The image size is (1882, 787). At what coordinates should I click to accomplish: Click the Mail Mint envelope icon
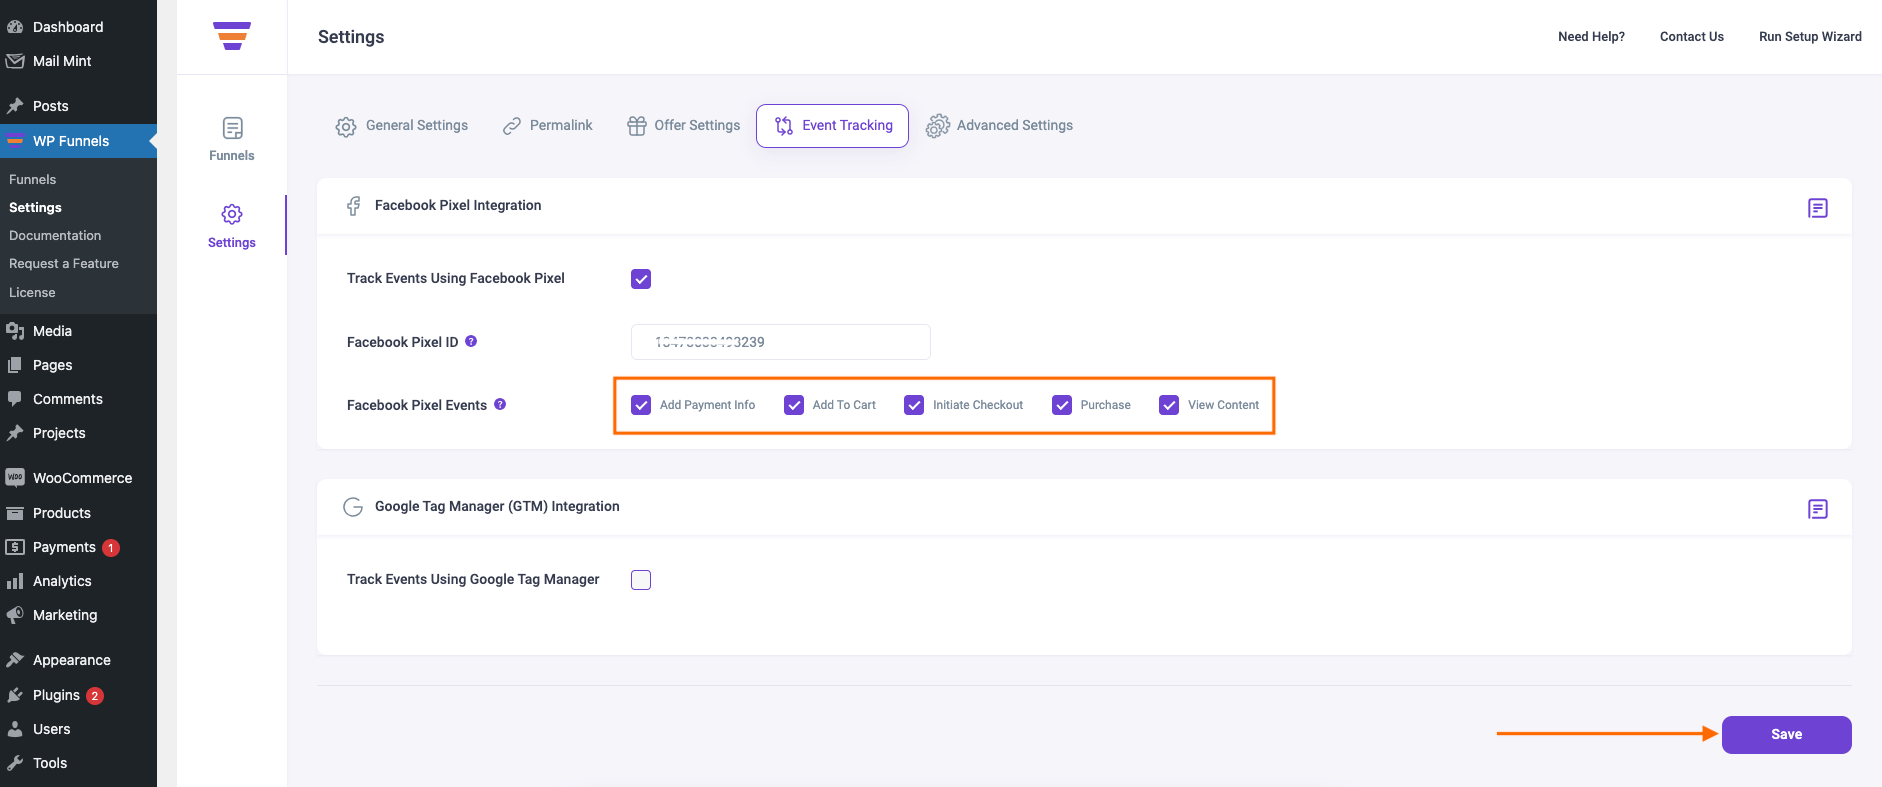[x=15, y=61]
